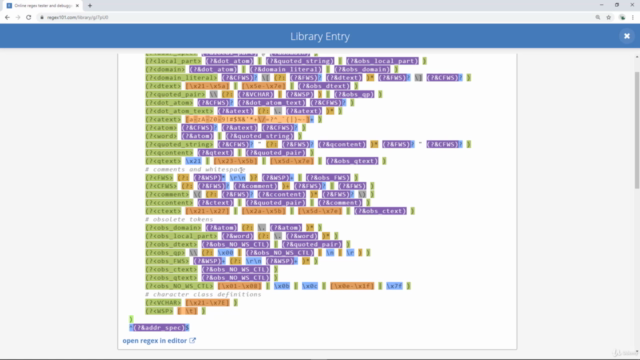Screen dimensions: 640x360
Task: Click the (?<ccontent> group name
Action: (169, 202)
